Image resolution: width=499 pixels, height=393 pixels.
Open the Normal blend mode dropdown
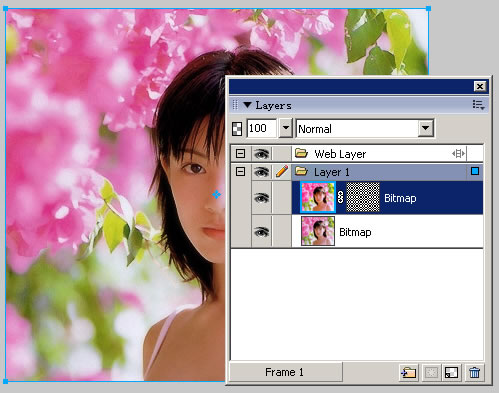click(x=425, y=128)
